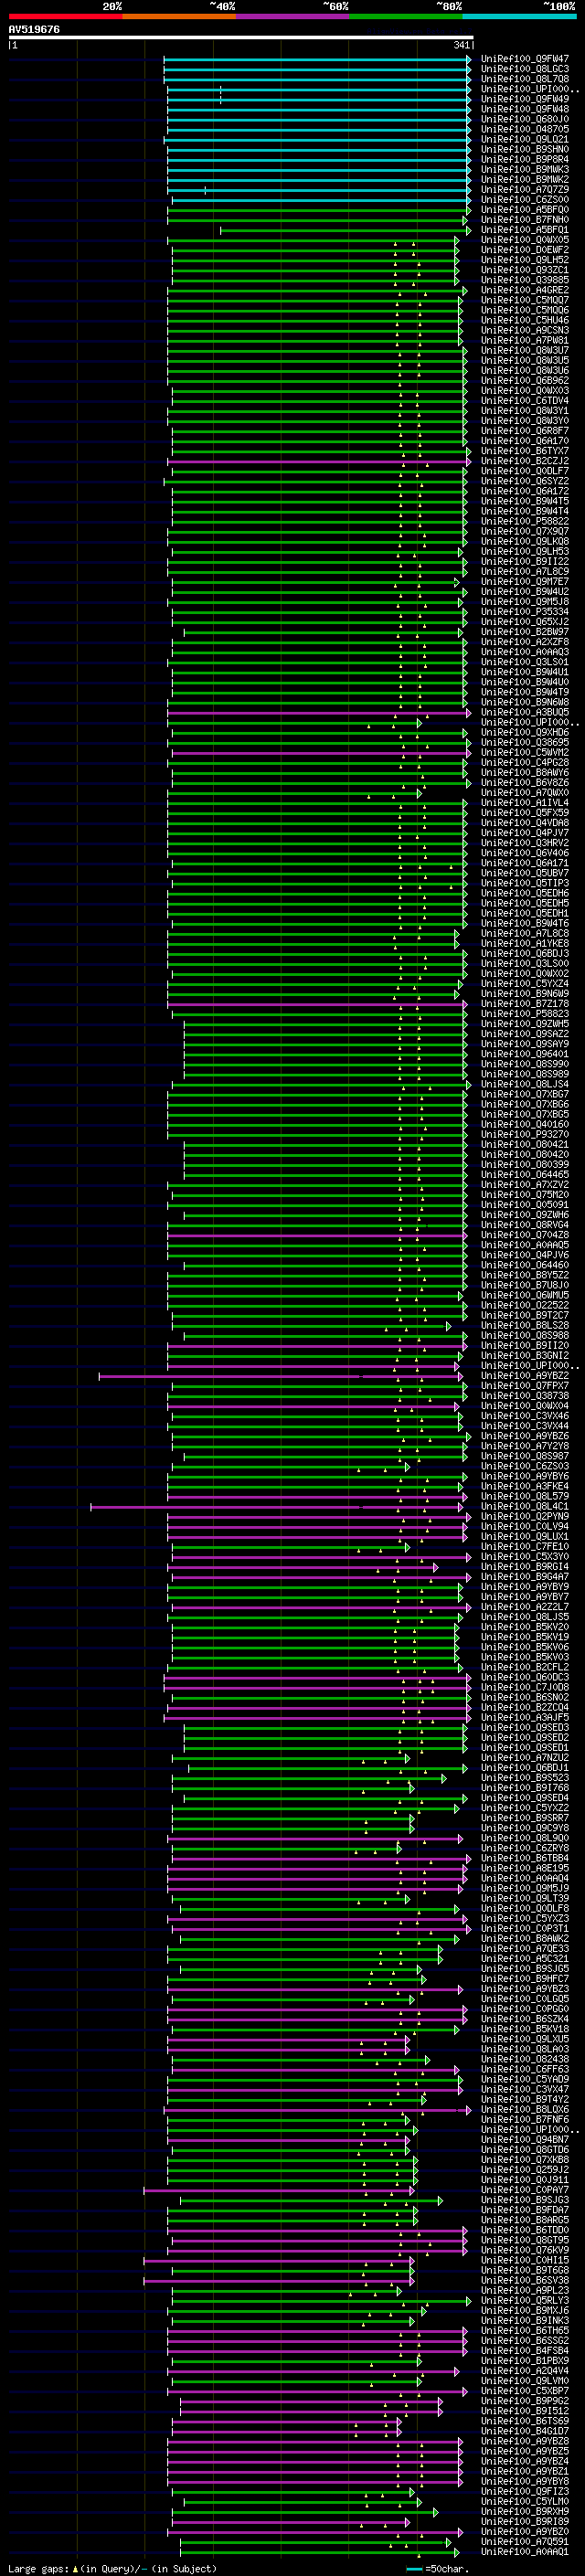Open hit UniRef100_A7XZV2
585x2576 pixels.
pyautogui.click(x=525, y=1185)
